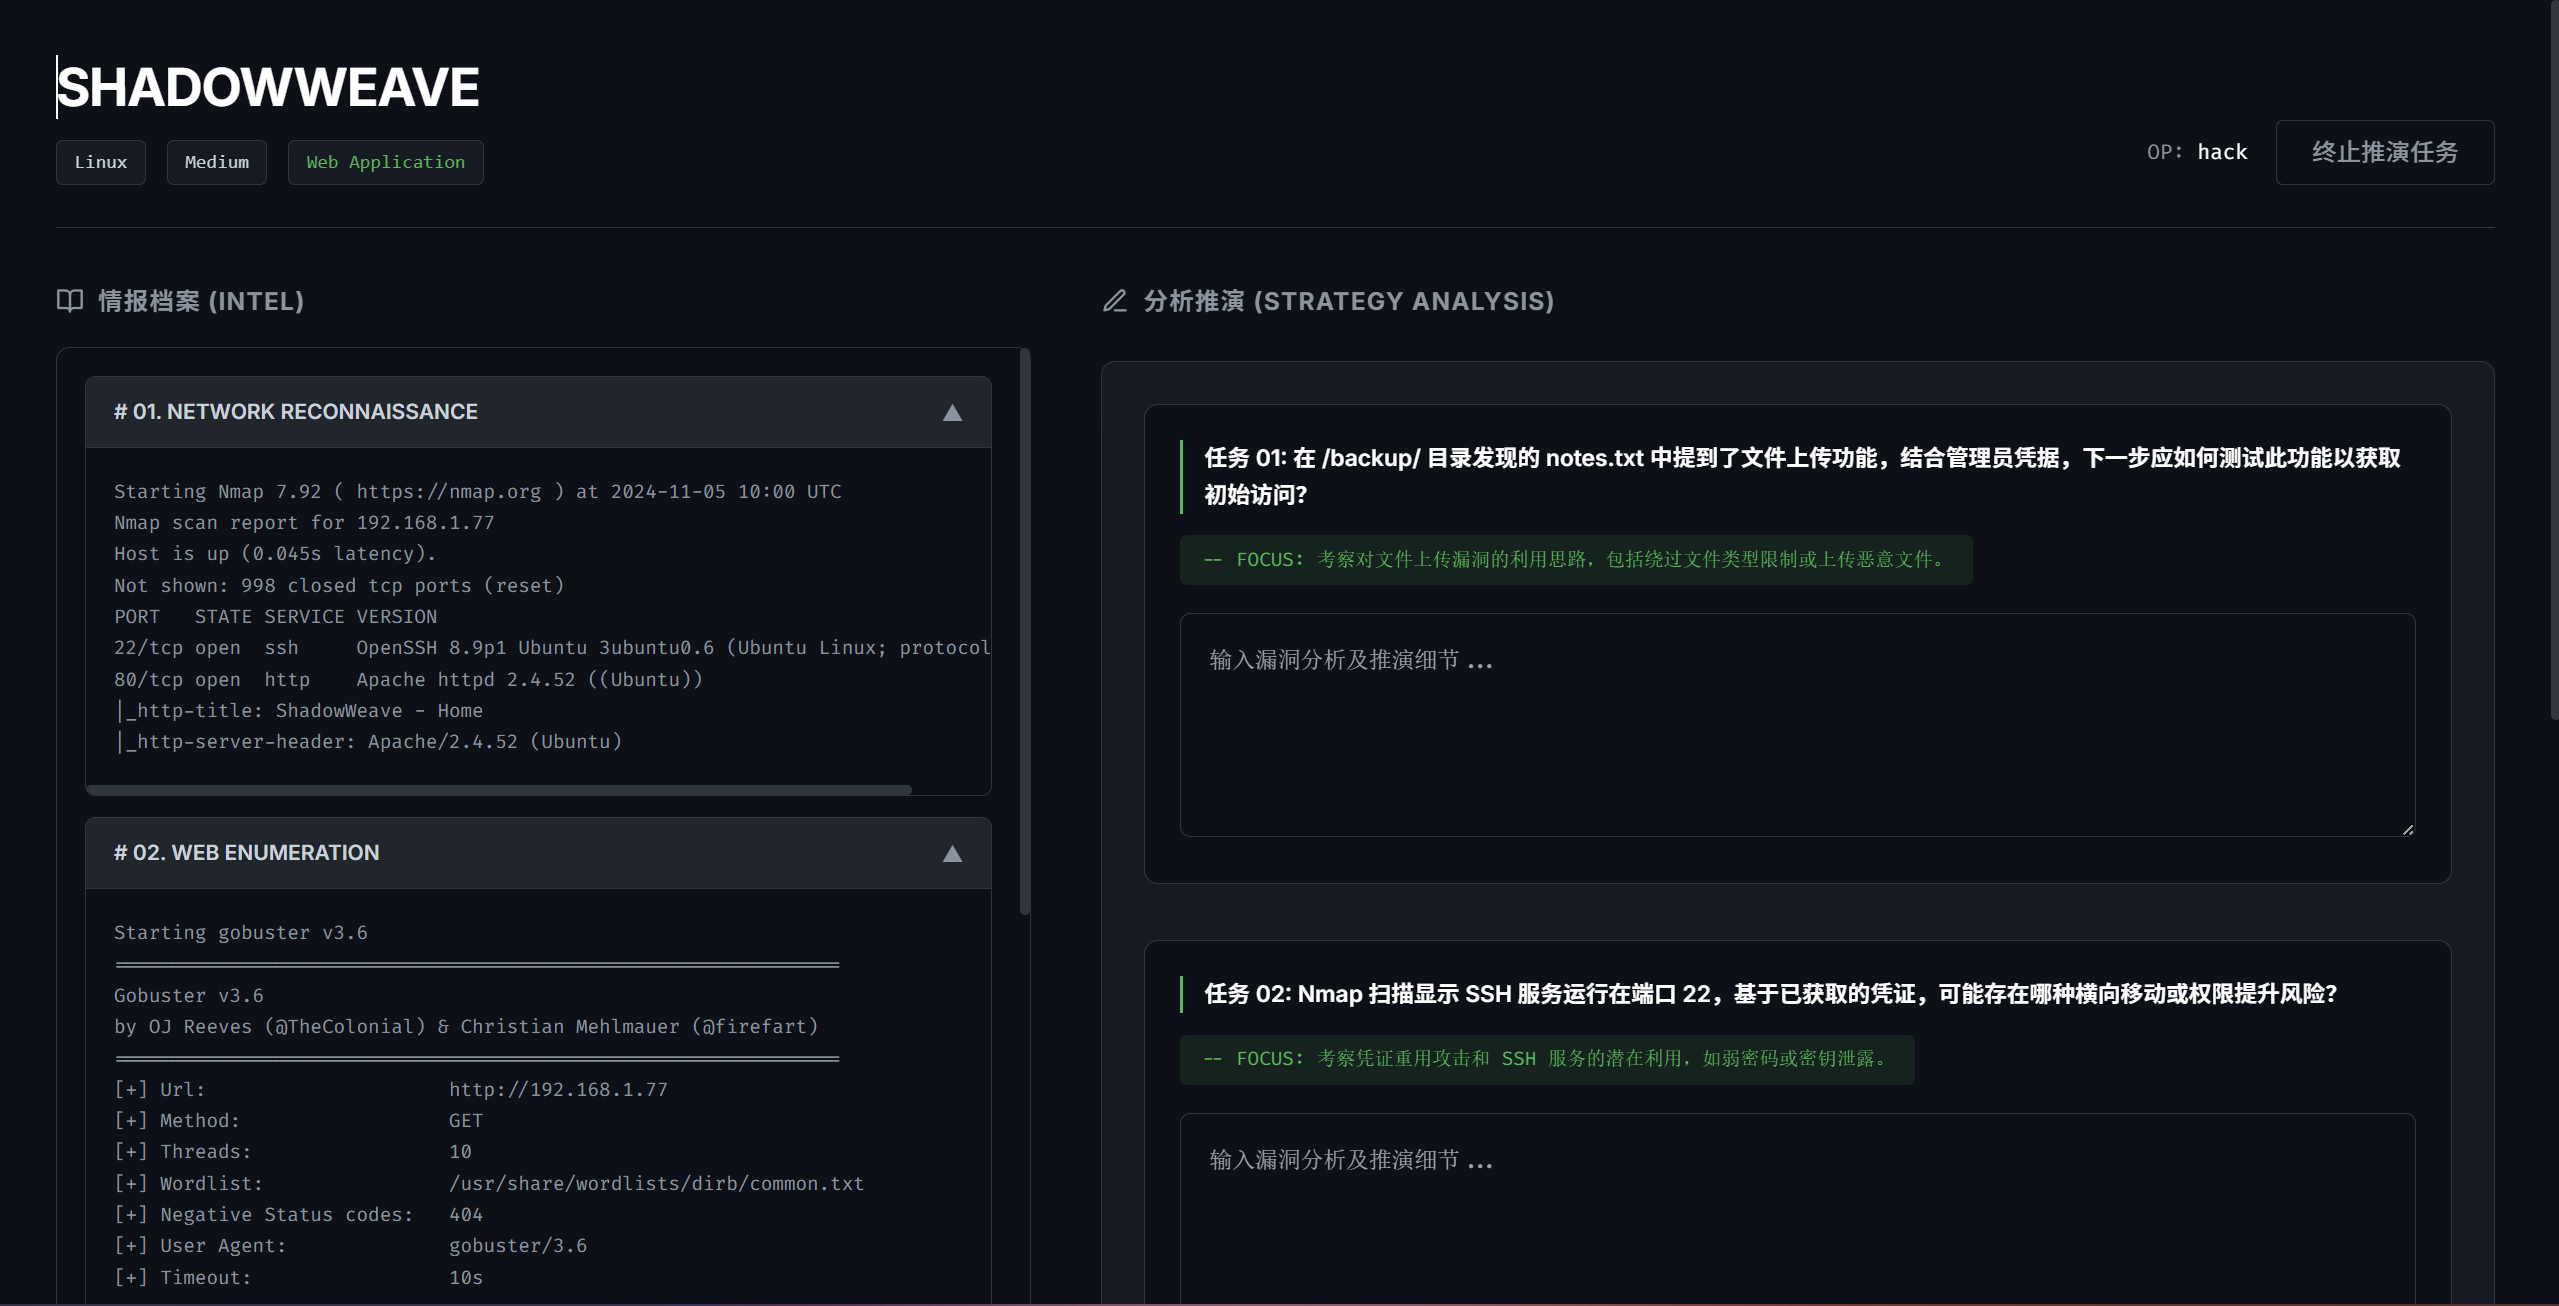Collapse the Network Reconnaissance section triangle

[x=952, y=413]
